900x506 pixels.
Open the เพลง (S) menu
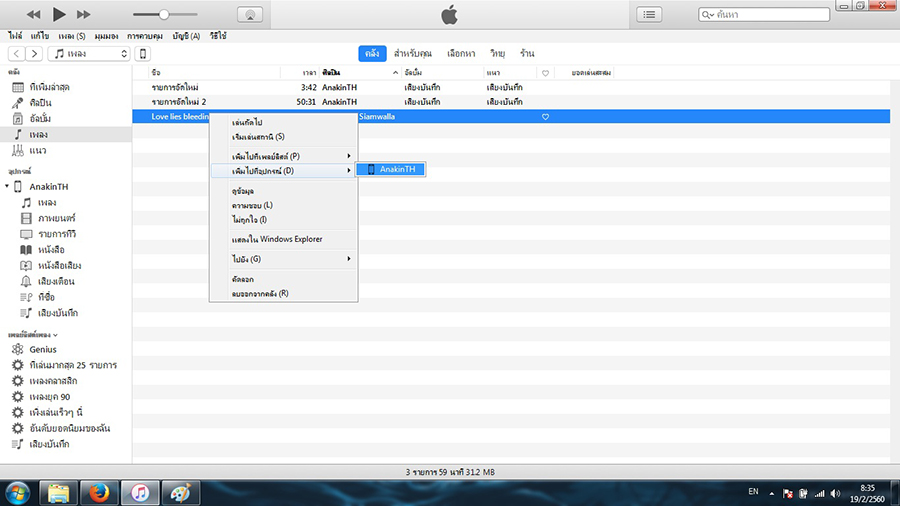72,36
